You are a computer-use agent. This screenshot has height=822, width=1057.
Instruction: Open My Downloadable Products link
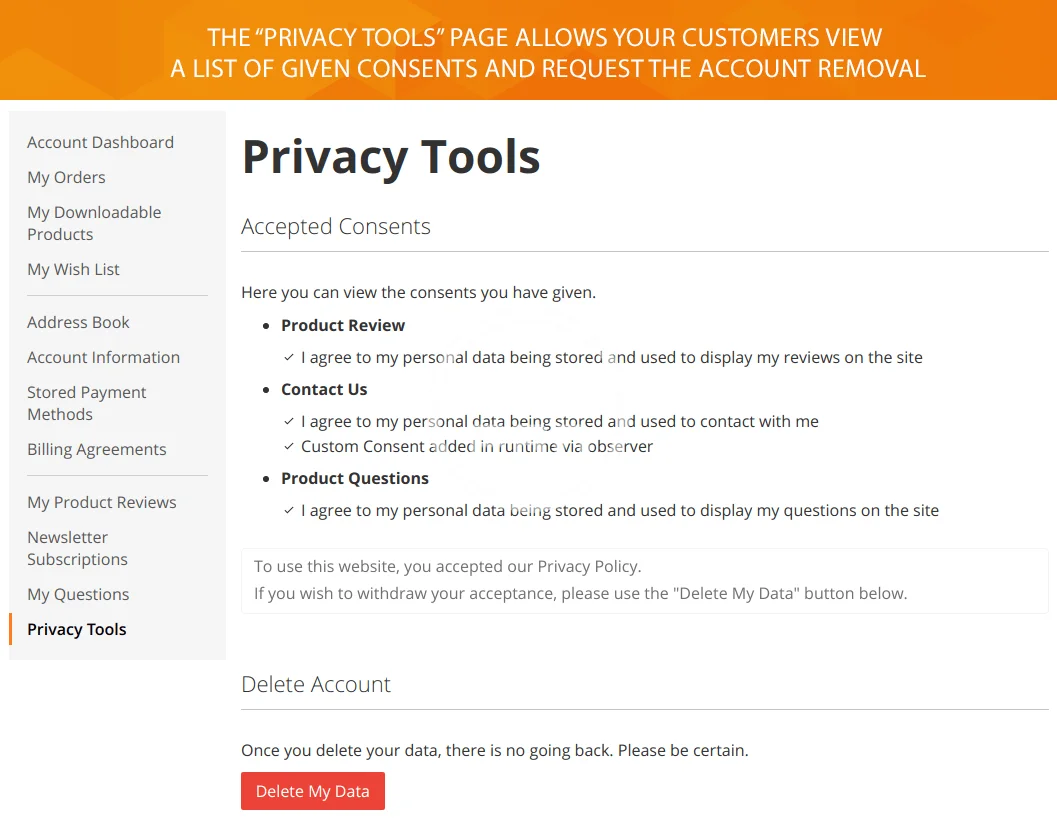click(x=94, y=223)
